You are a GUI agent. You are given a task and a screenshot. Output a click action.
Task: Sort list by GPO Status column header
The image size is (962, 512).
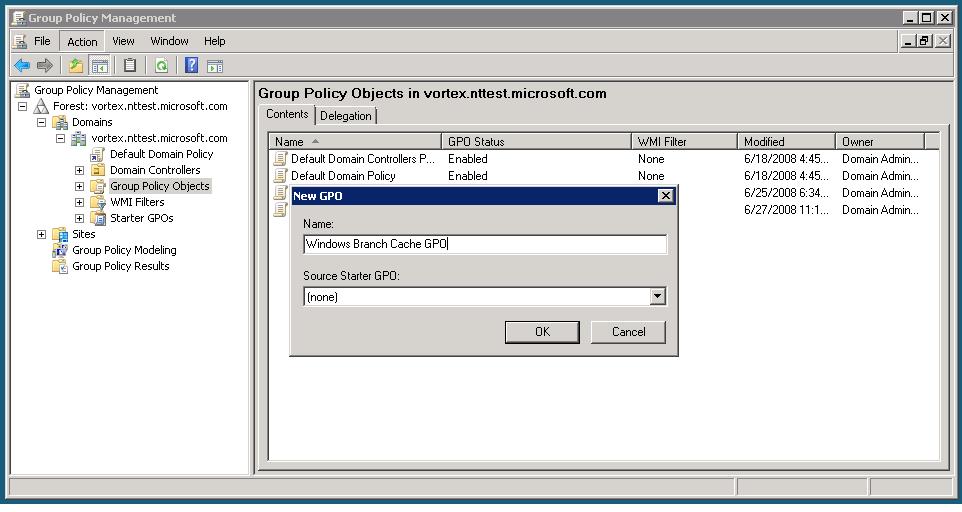coord(536,142)
